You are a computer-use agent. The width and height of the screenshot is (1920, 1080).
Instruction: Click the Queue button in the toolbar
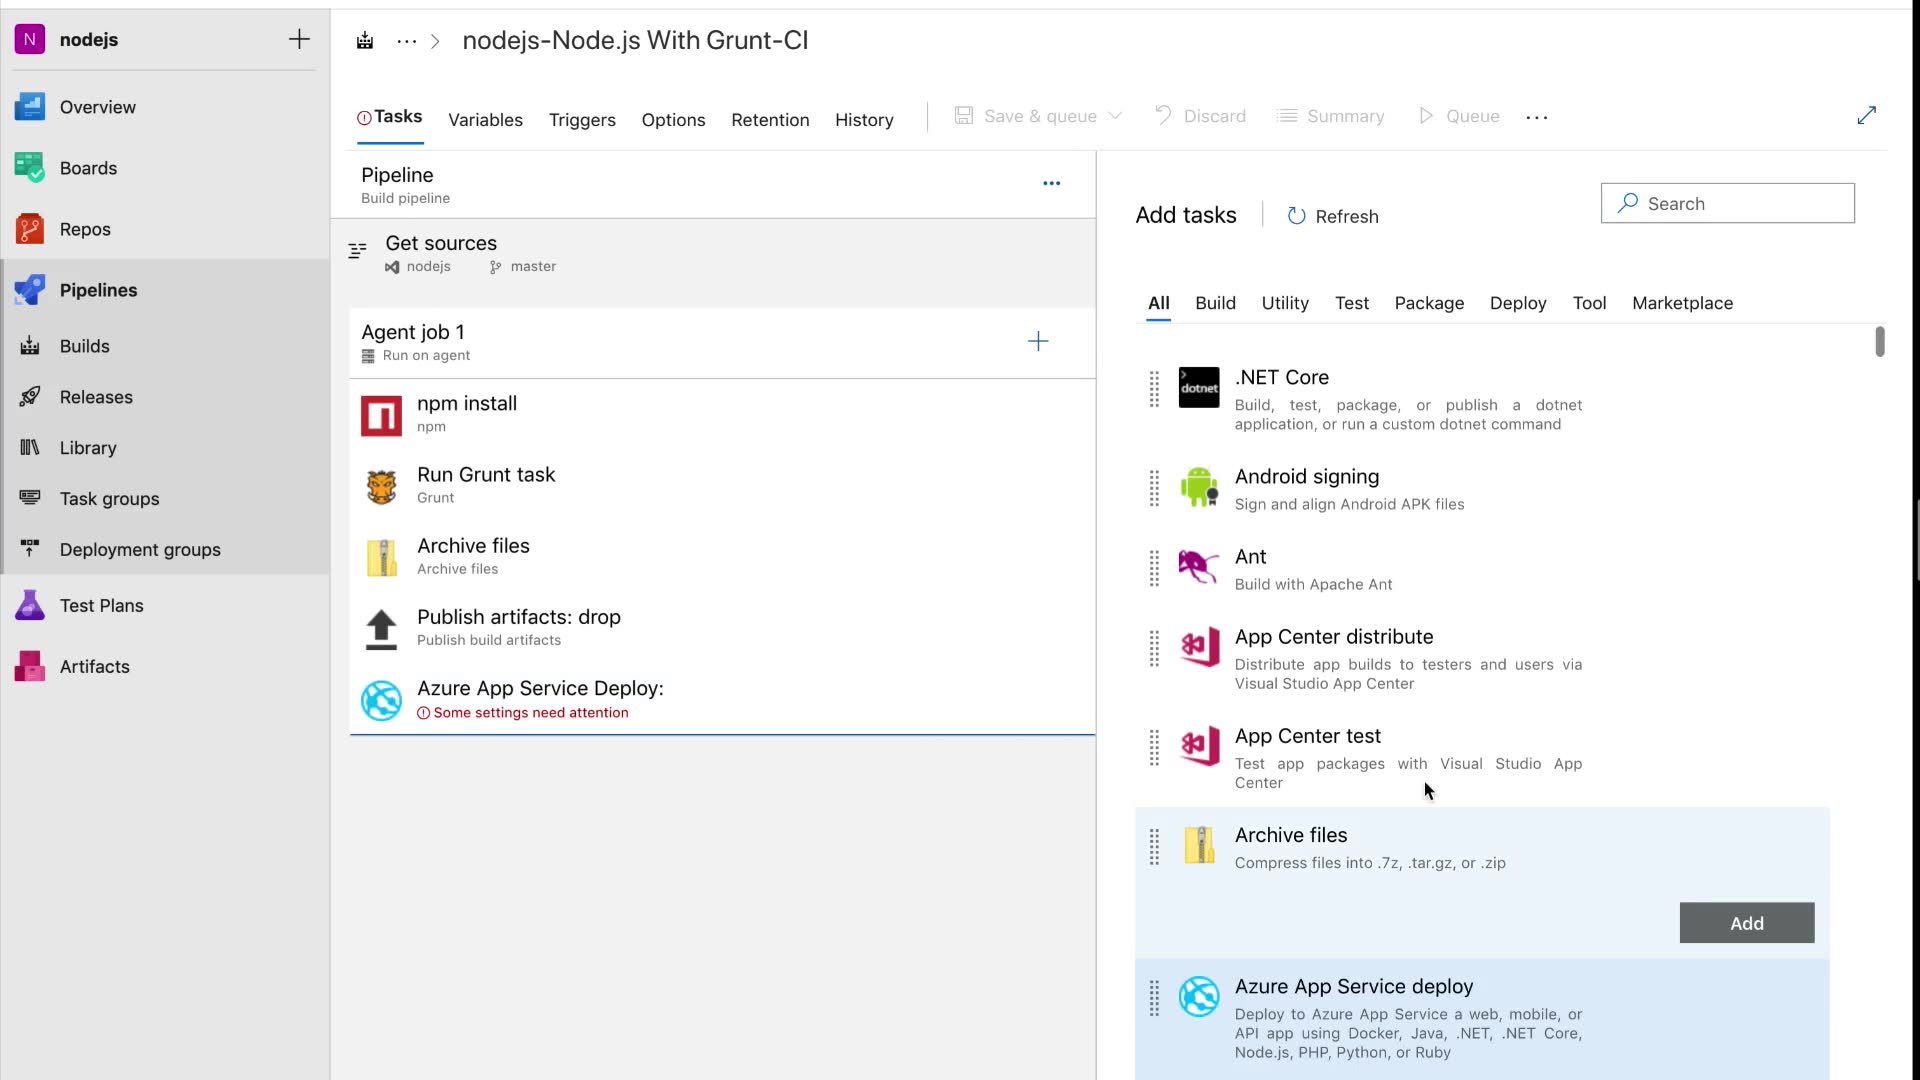point(1459,116)
